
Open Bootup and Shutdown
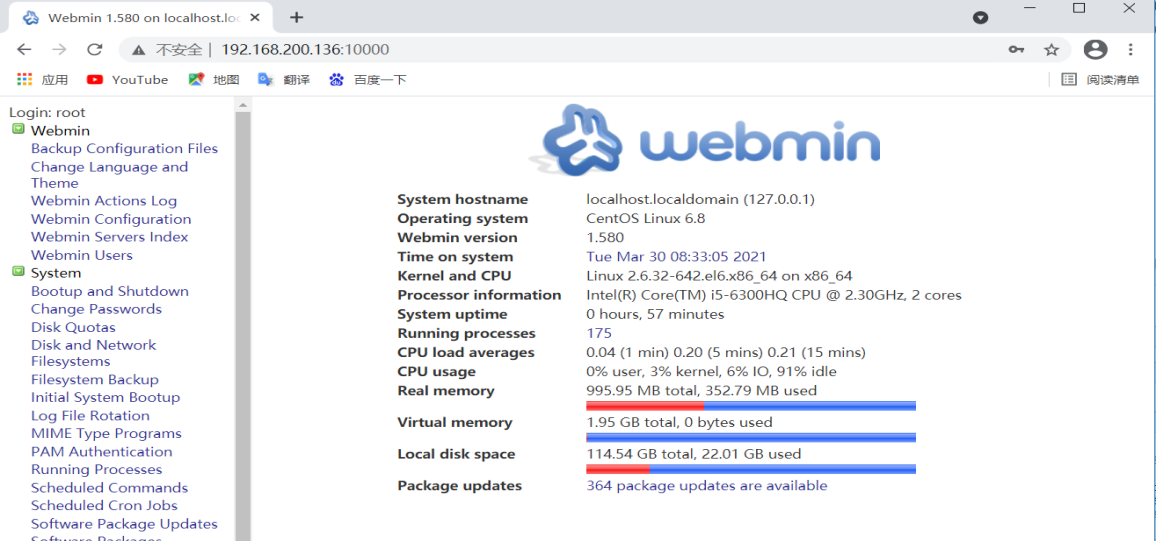[109, 291]
